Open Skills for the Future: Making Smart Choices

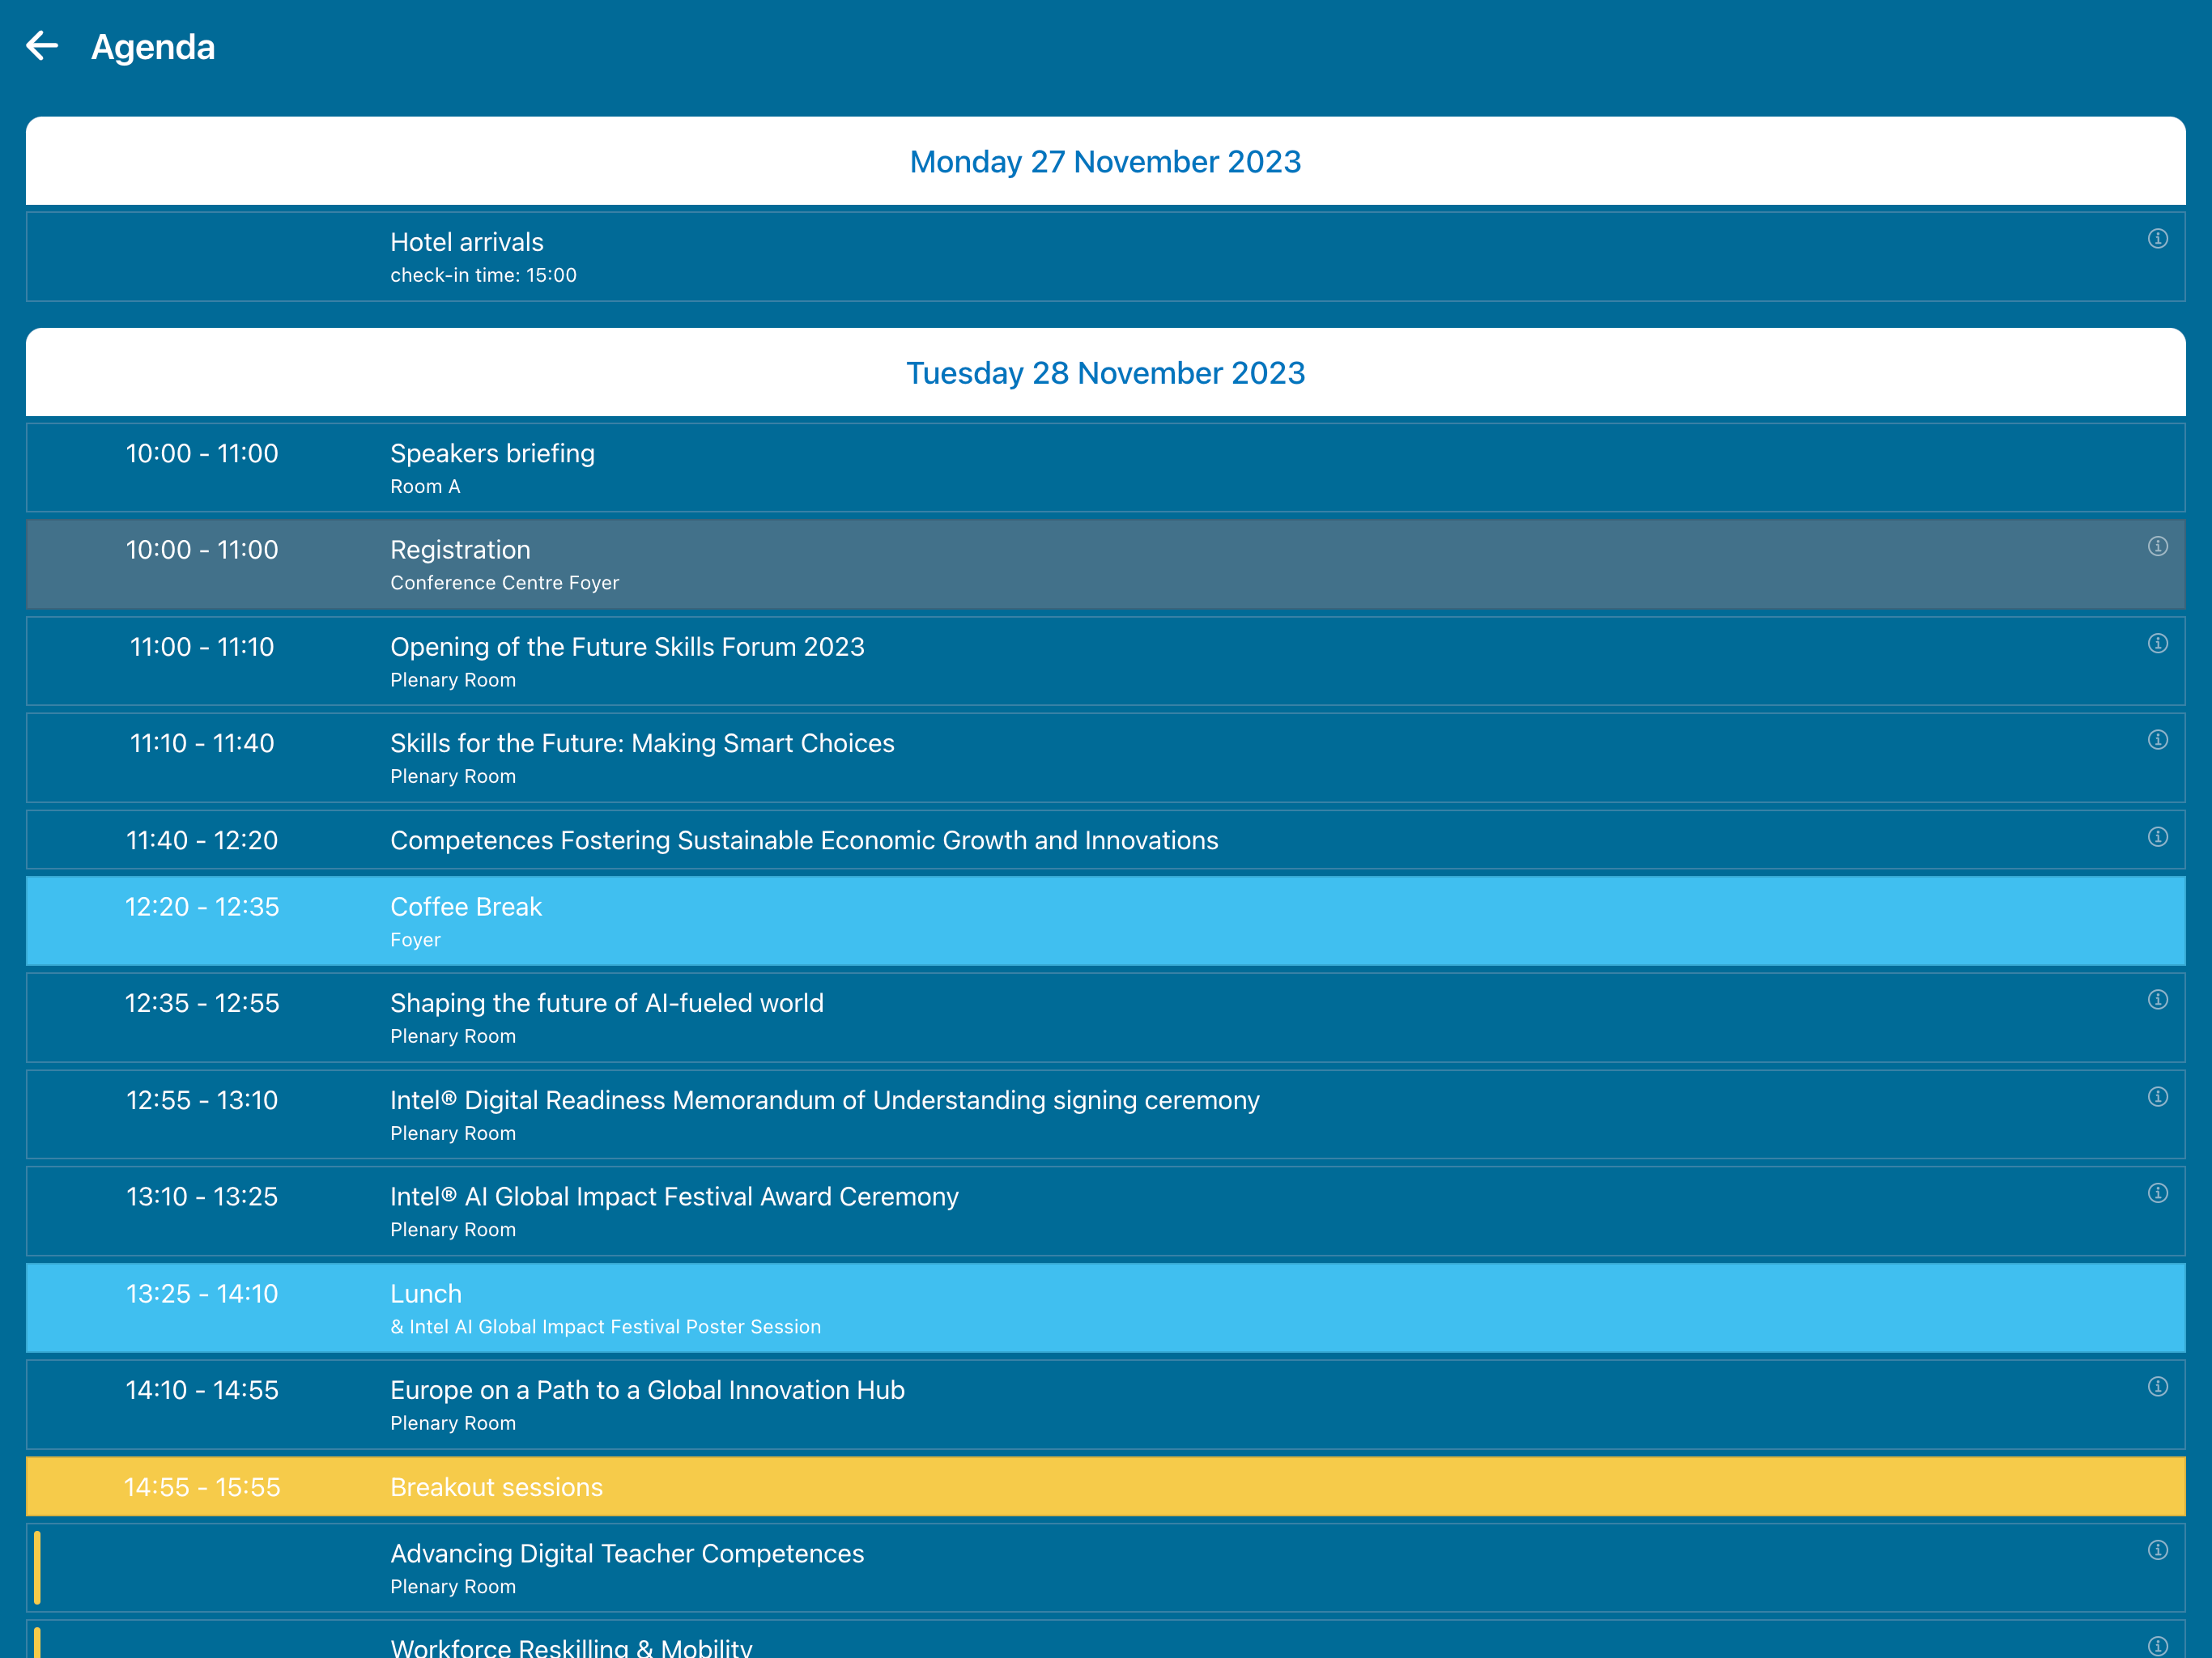click(x=1105, y=757)
